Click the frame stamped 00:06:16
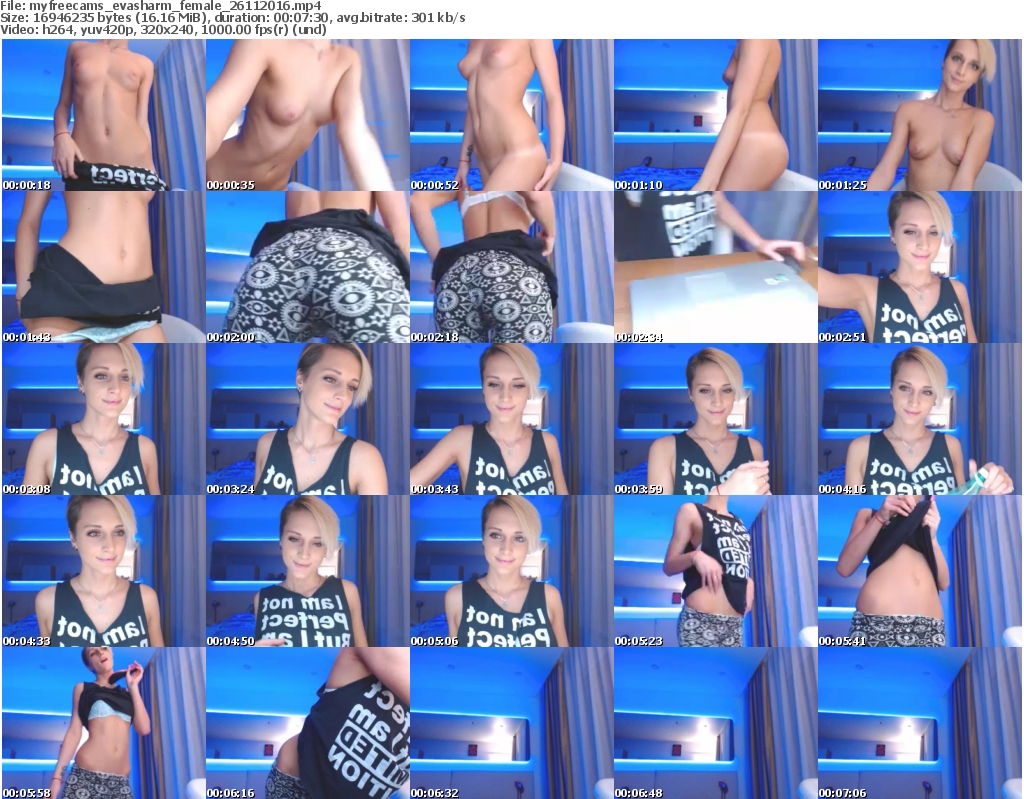Viewport: 1024px width, 799px height. click(307, 723)
